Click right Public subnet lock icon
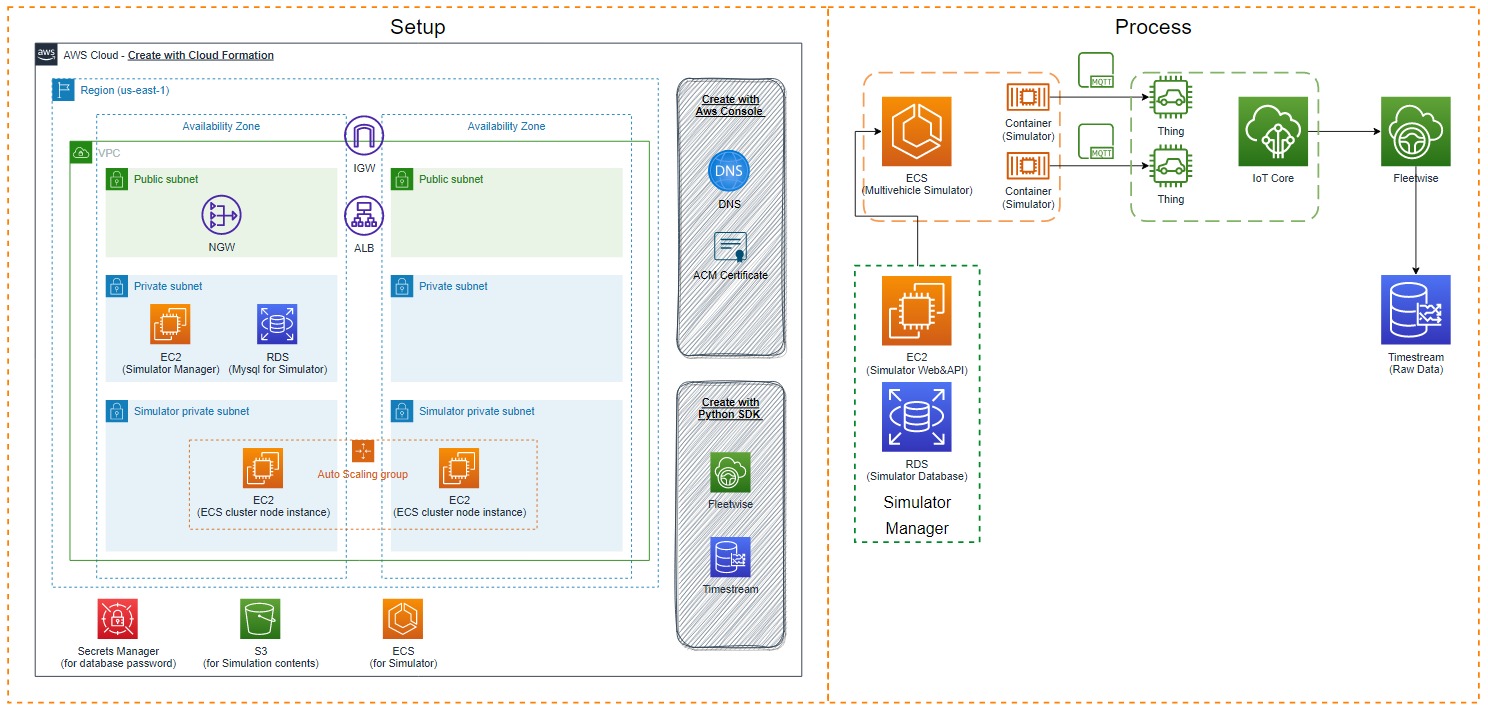The width and height of the screenshot is (1488, 706). (x=402, y=180)
